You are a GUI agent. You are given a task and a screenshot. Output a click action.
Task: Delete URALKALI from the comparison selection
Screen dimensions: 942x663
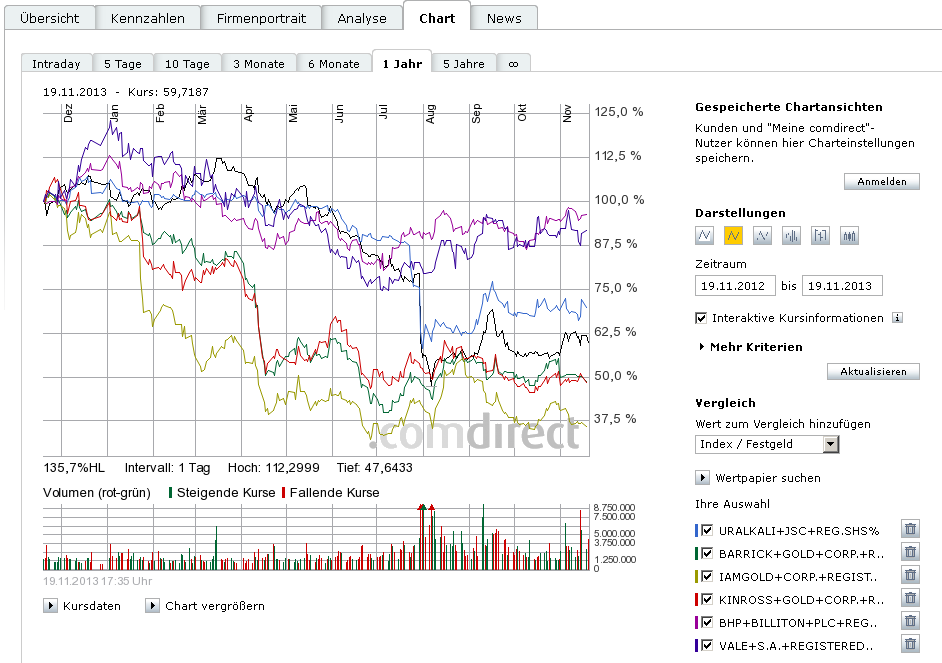910,530
